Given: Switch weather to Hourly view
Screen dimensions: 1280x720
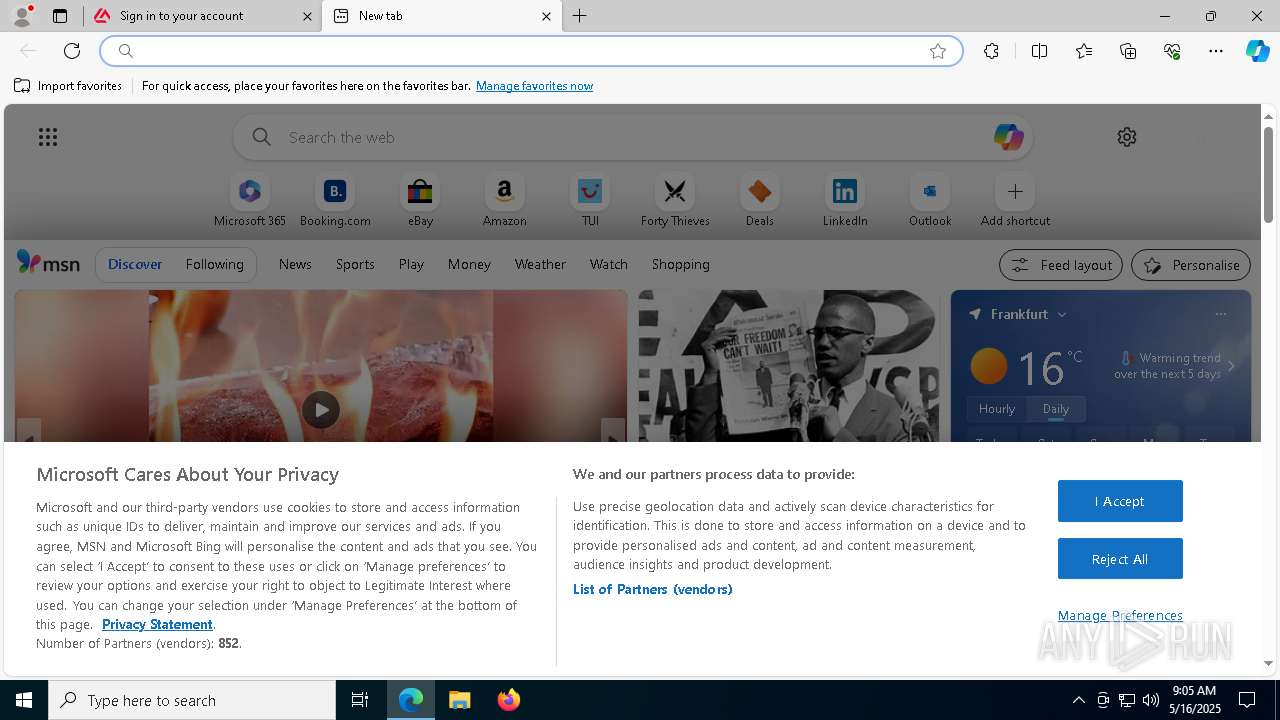Looking at the screenshot, I should coord(997,409).
